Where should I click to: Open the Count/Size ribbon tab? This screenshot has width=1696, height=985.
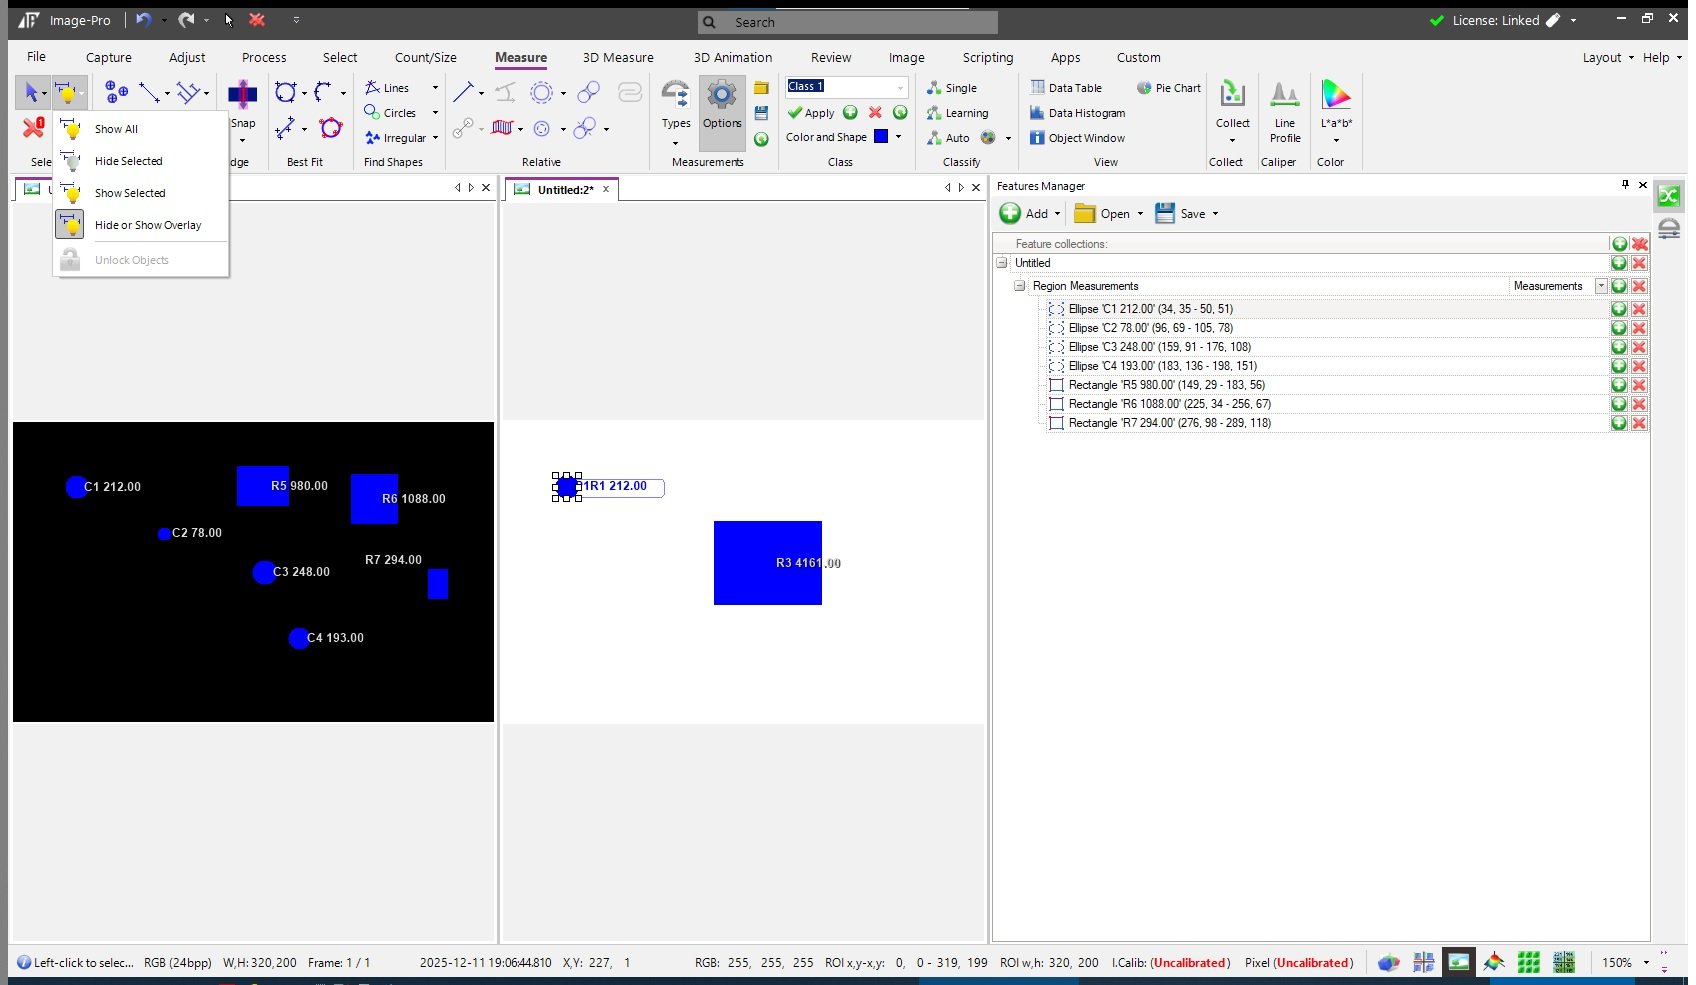(x=425, y=58)
